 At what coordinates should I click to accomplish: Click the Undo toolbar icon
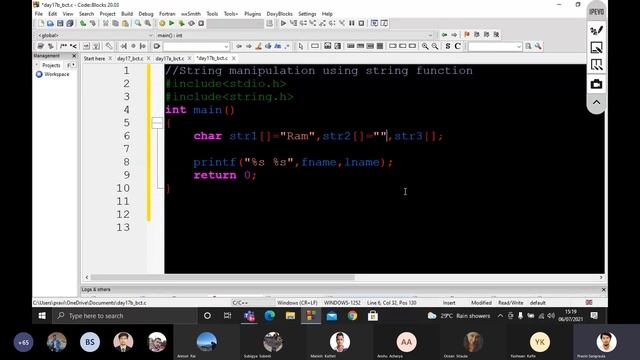(x=83, y=24)
